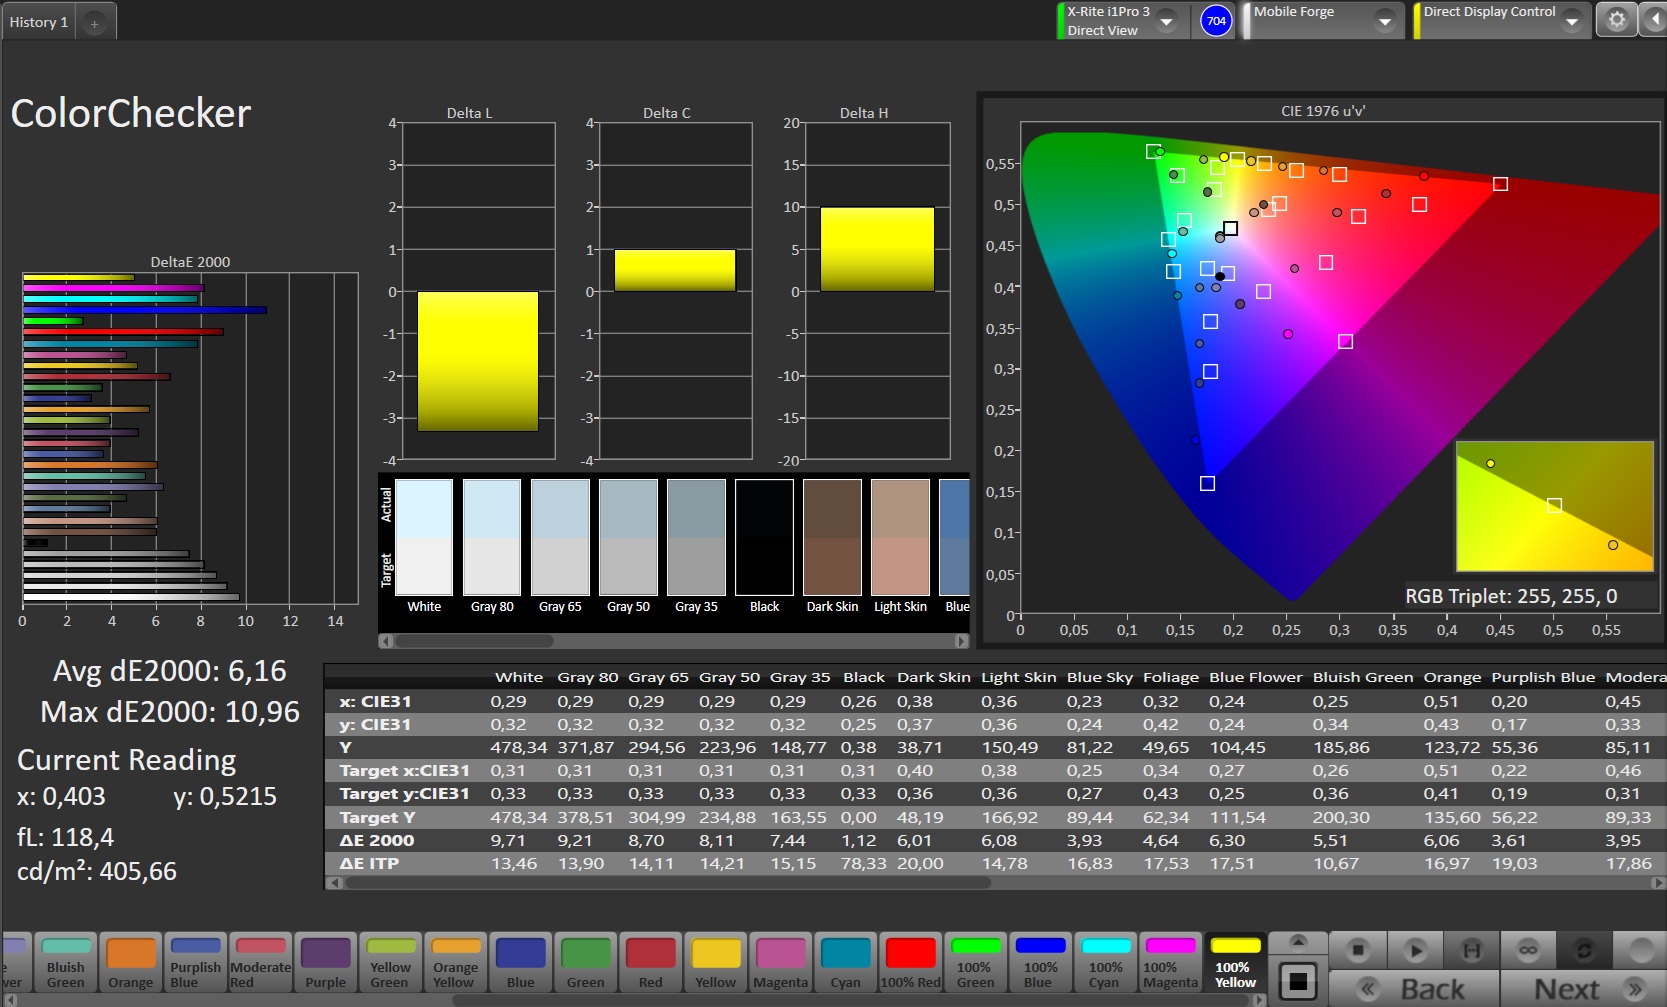The width and height of the screenshot is (1667, 1007).
Task: Open the Mobile Forge source dropdown
Action: point(1385,21)
